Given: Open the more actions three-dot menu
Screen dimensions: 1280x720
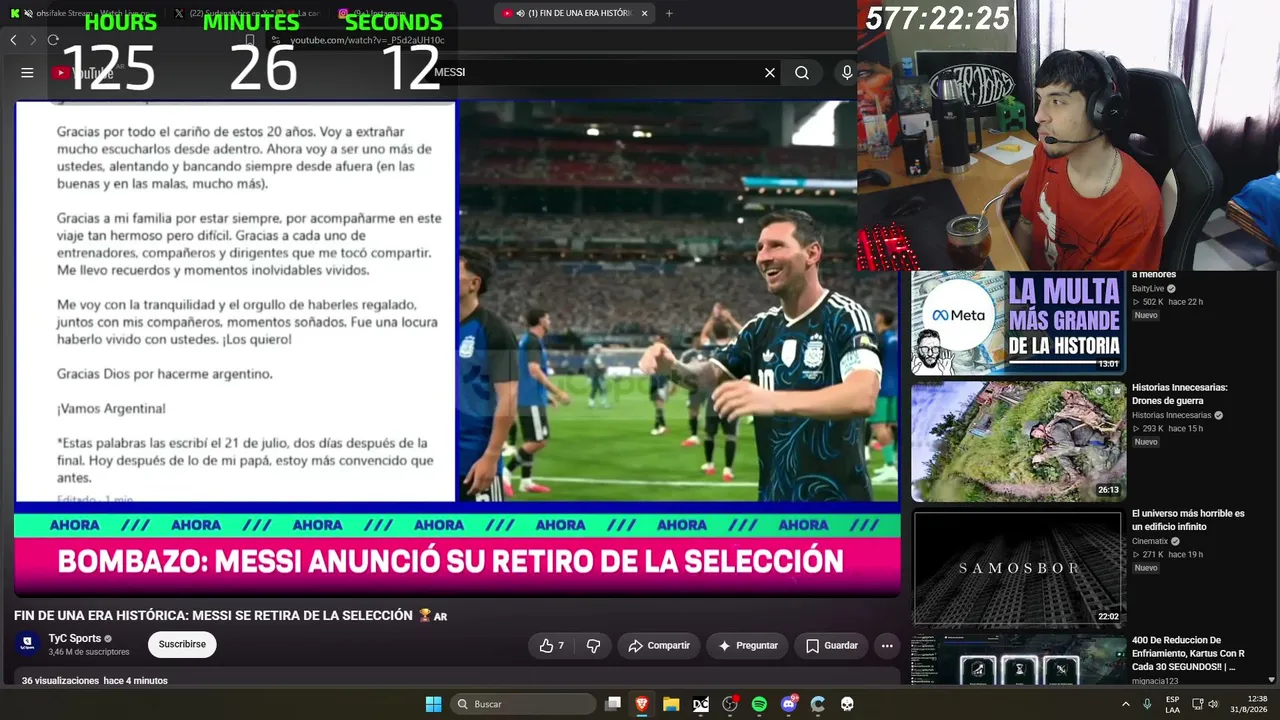Looking at the screenshot, I should pos(887,646).
